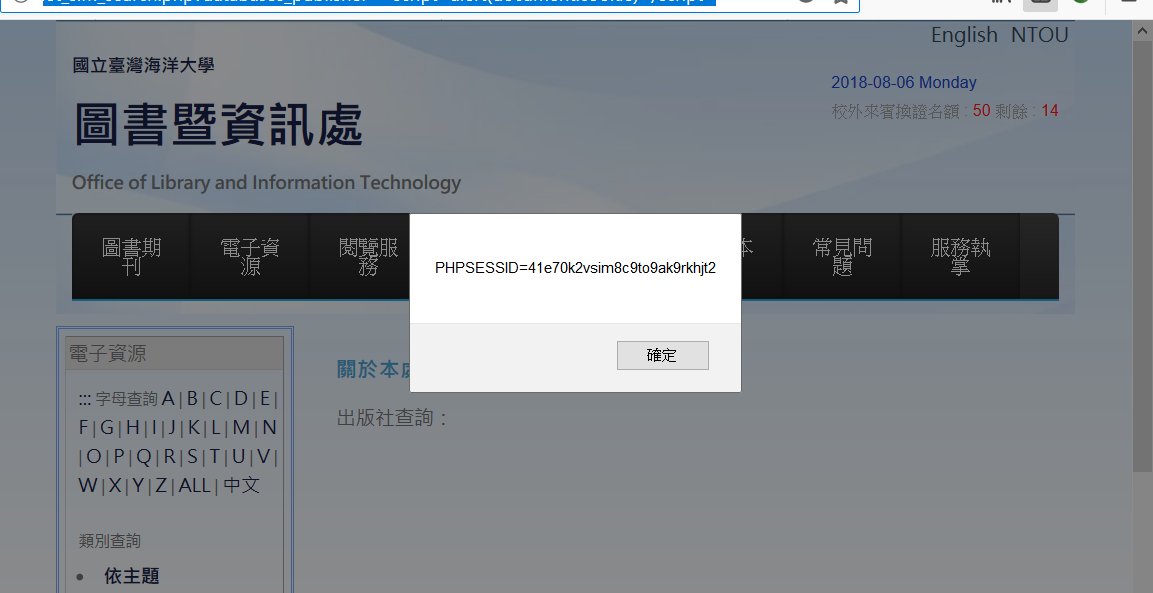
Task: Show ALL databases in the letter index
Action: coord(194,486)
